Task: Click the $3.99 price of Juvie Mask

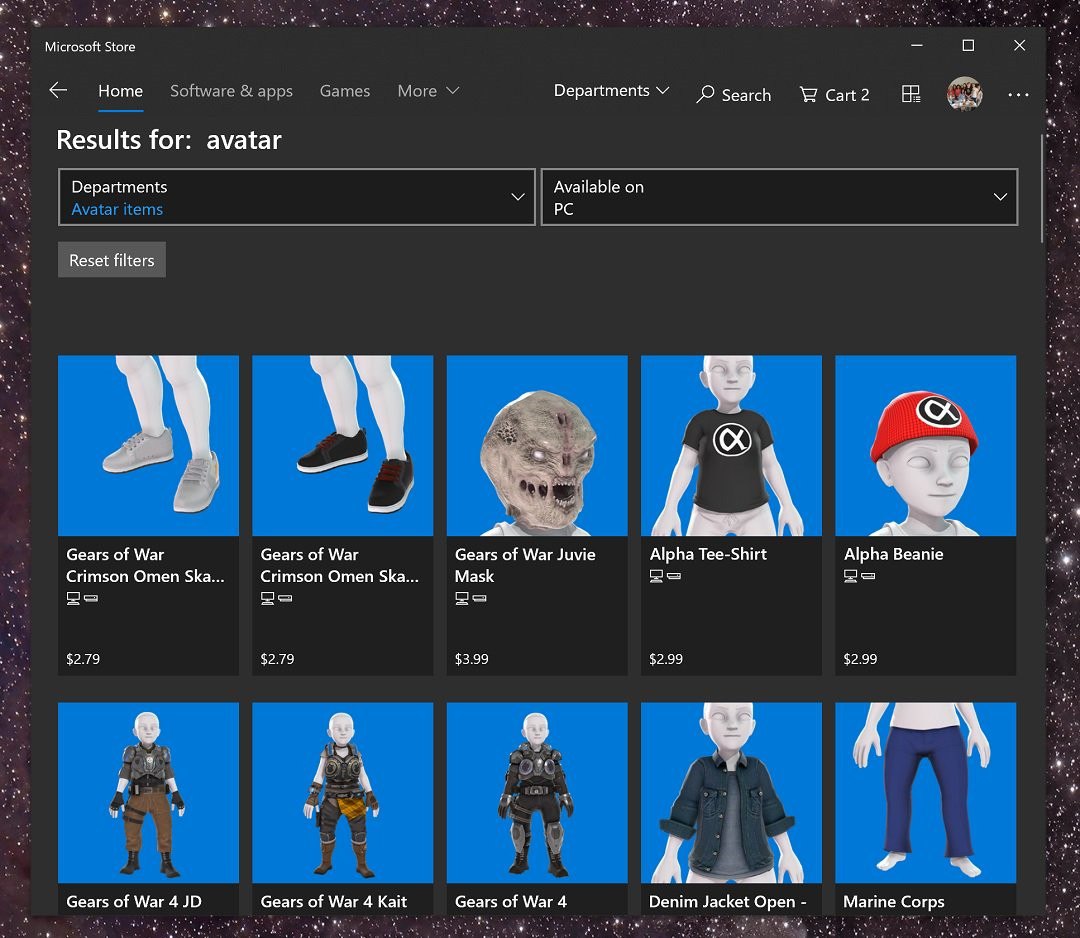Action: (x=472, y=659)
